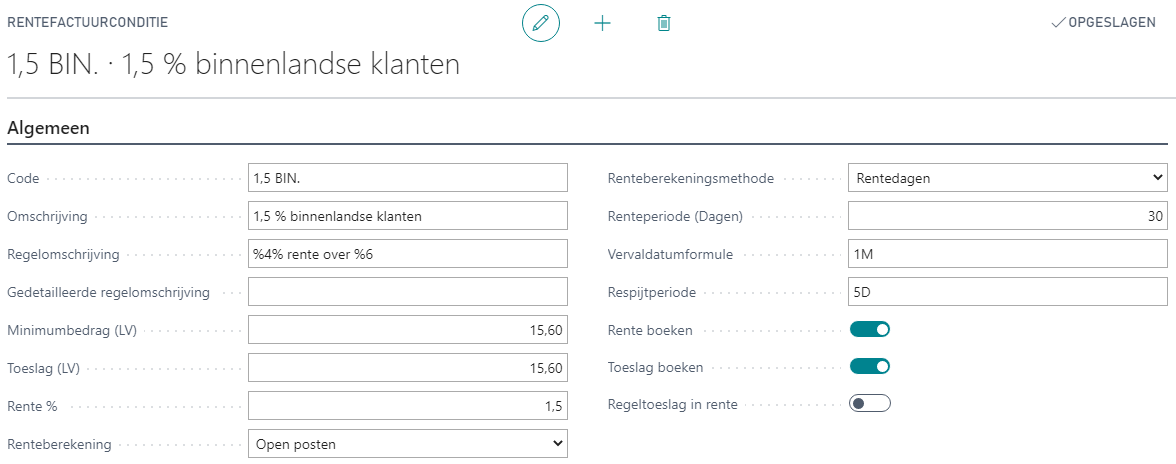Select the Omschrijving text field

[407, 216]
